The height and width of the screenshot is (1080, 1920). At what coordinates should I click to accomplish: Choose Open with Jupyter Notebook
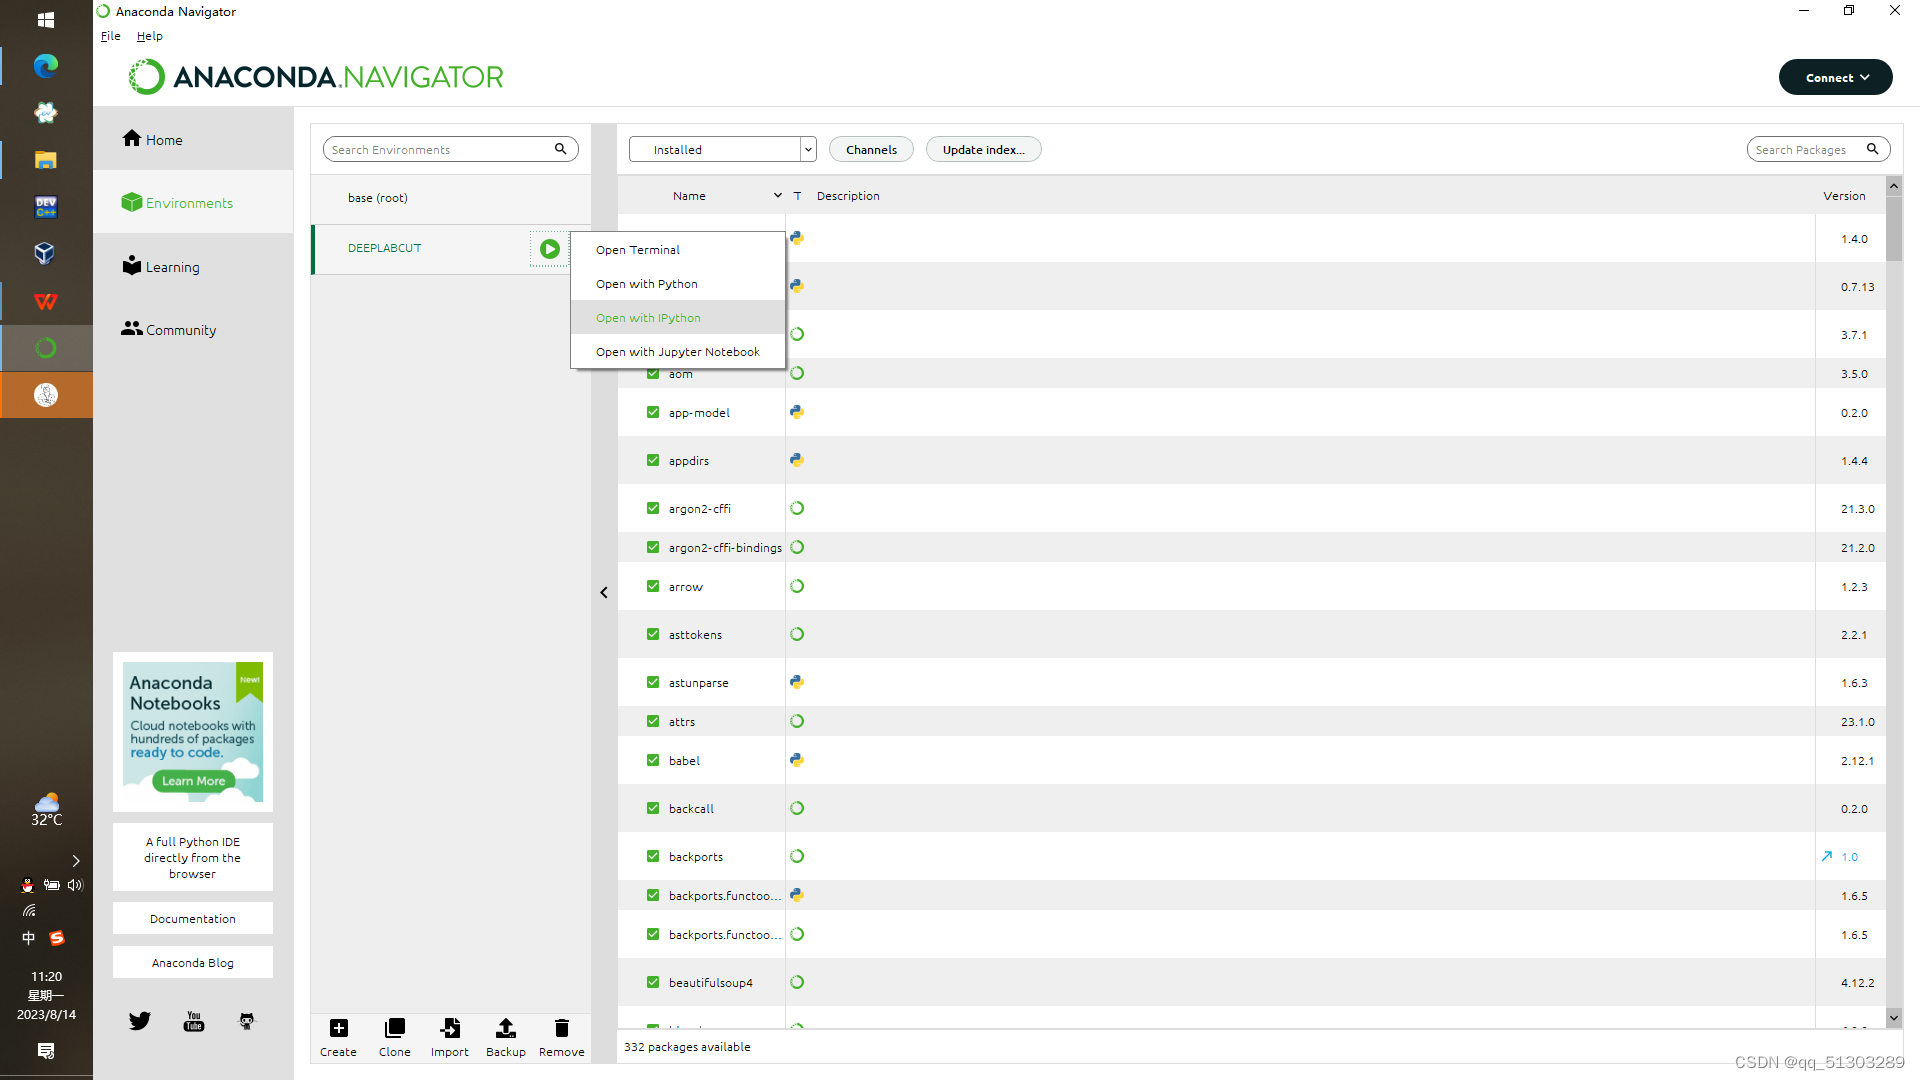click(x=678, y=352)
